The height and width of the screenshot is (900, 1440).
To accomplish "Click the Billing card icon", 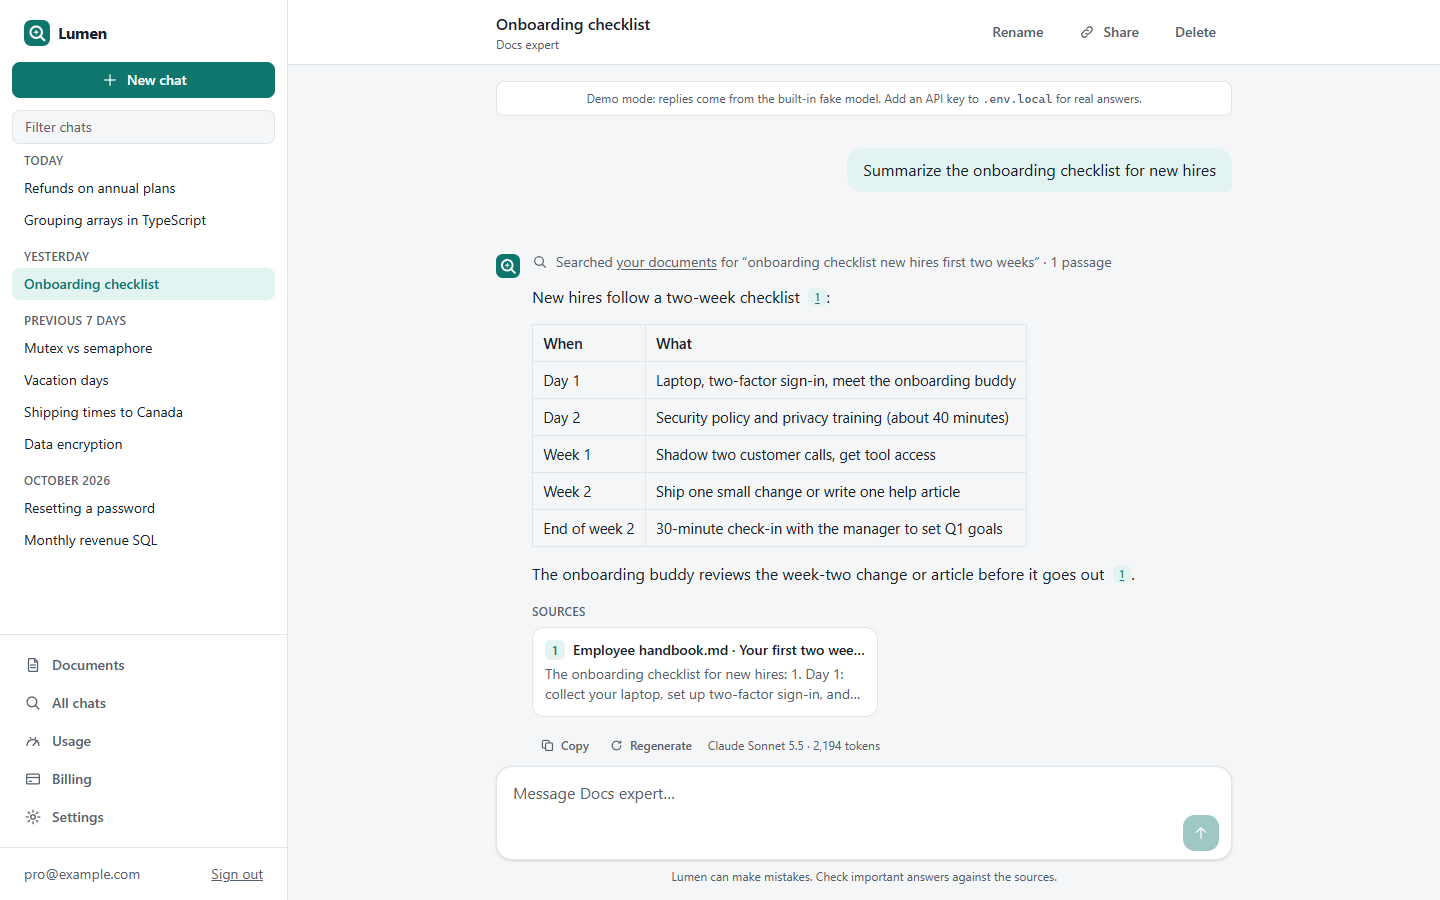I will pyautogui.click(x=33, y=779).
